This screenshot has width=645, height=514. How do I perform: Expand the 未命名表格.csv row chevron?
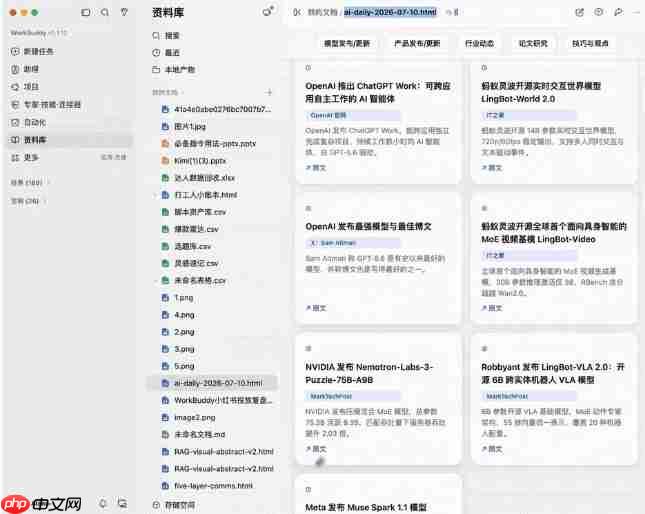(156, 280)
